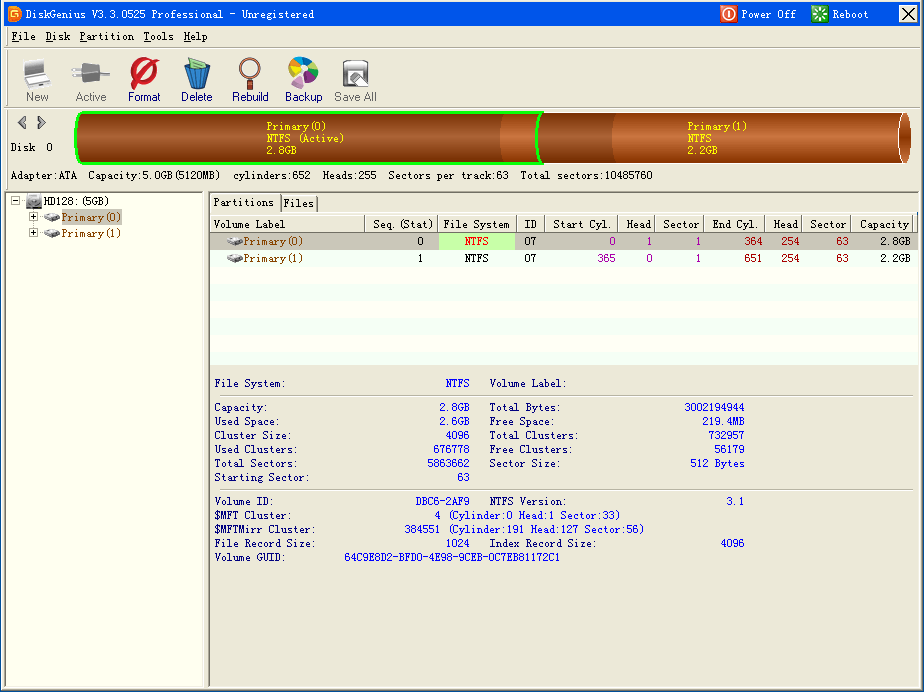The width and height of the screenshot is (924, 692).
Task: Click the 2.2GB capacity cell in table
Action: [x=895, y=258]
